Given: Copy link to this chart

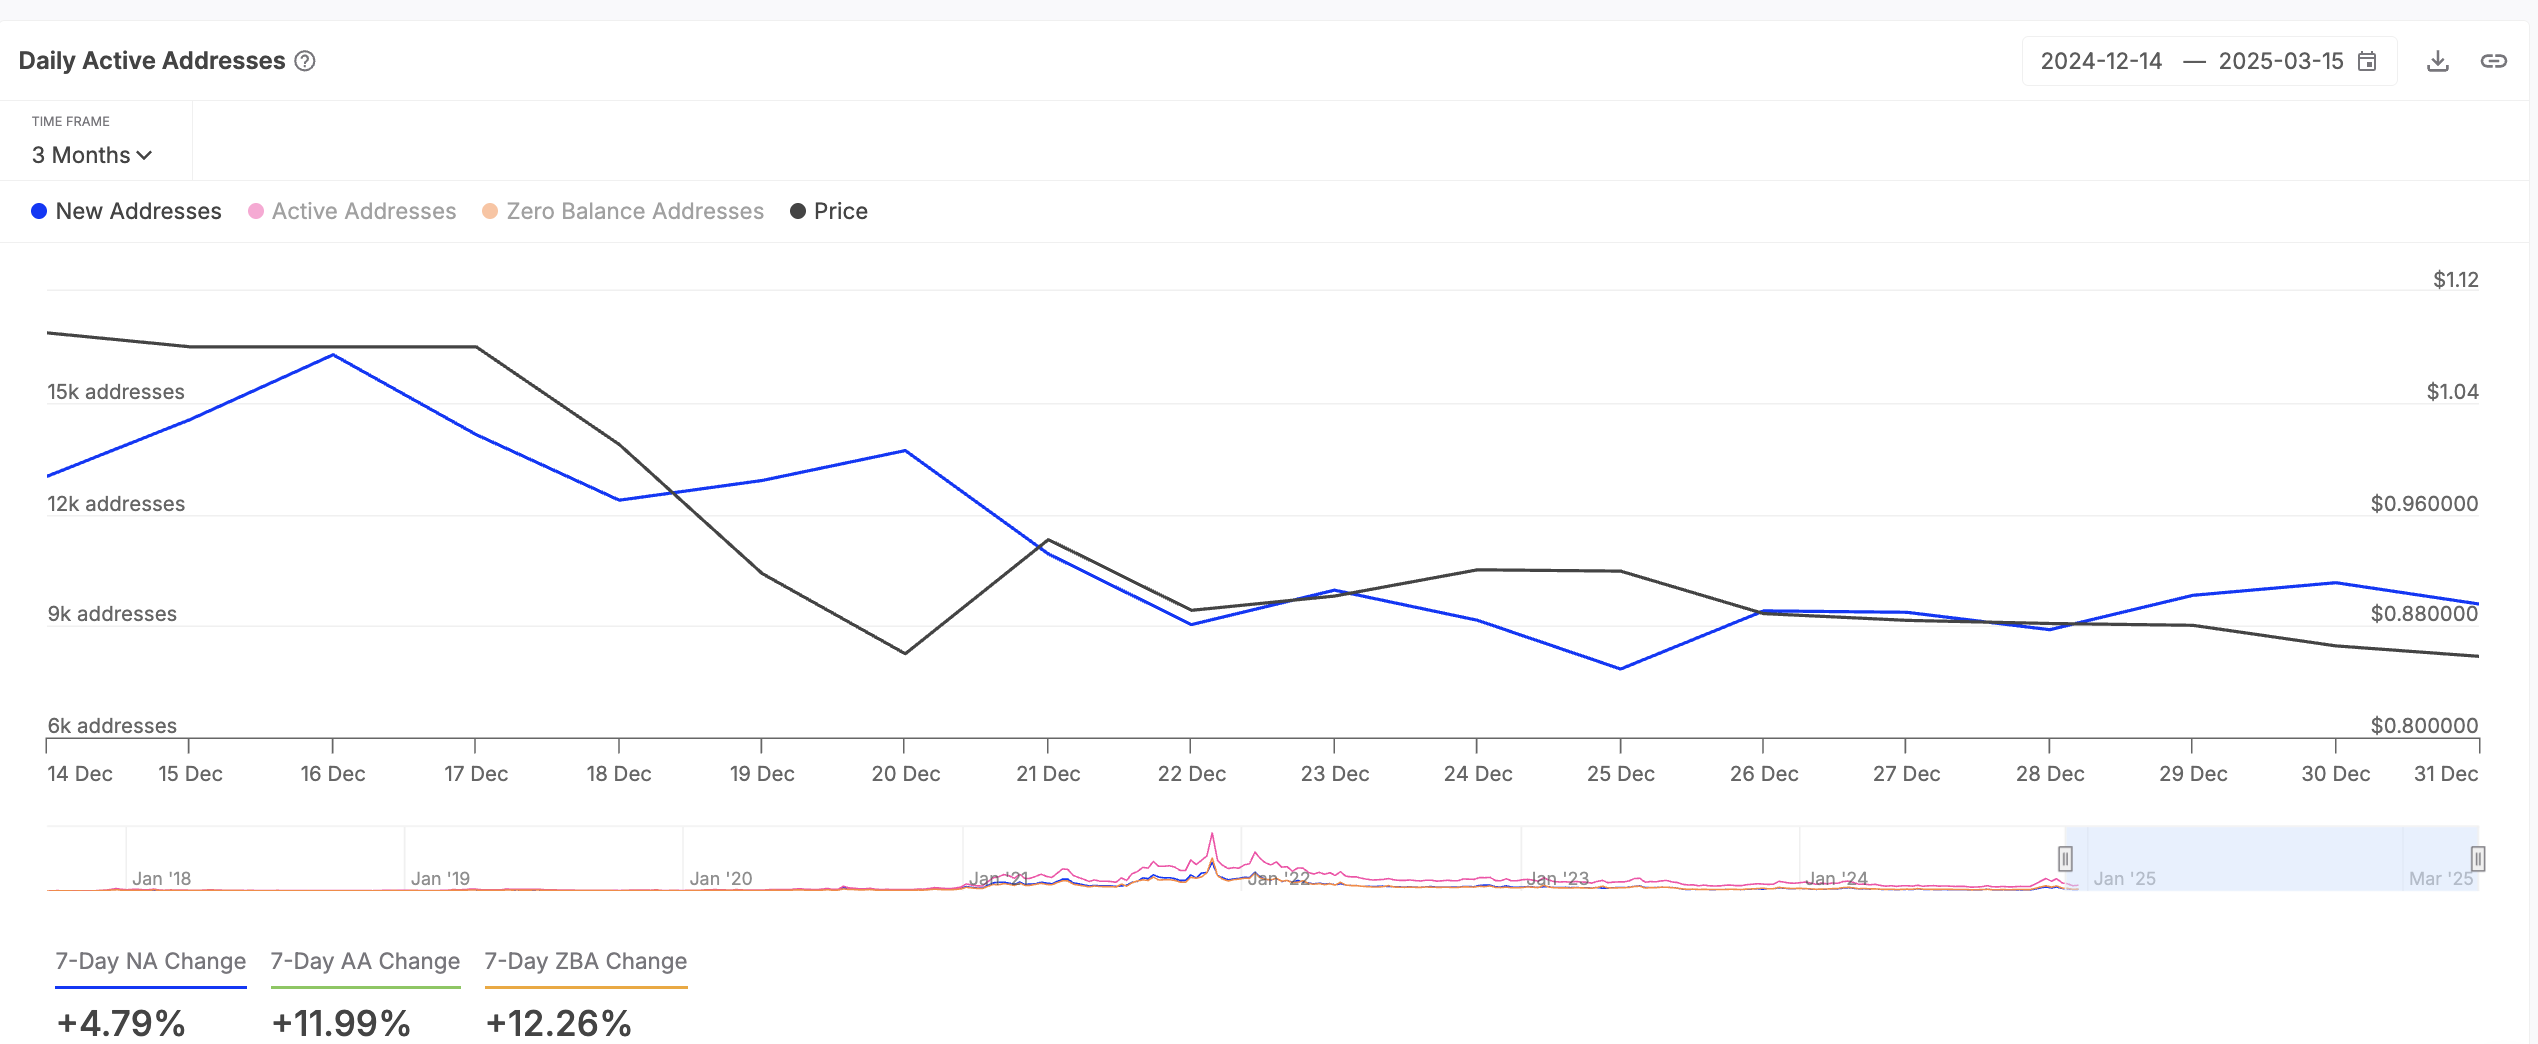Looking at the screenshot, I should tap(2494, 61).
